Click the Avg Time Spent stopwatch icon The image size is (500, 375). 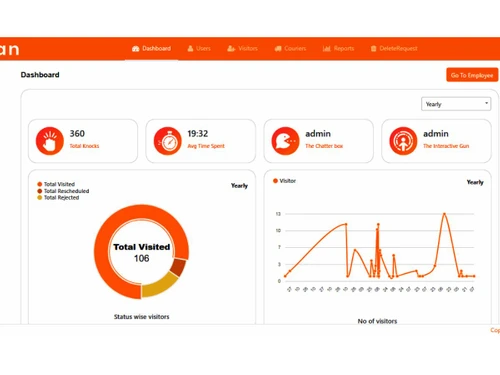coord(168,141)
